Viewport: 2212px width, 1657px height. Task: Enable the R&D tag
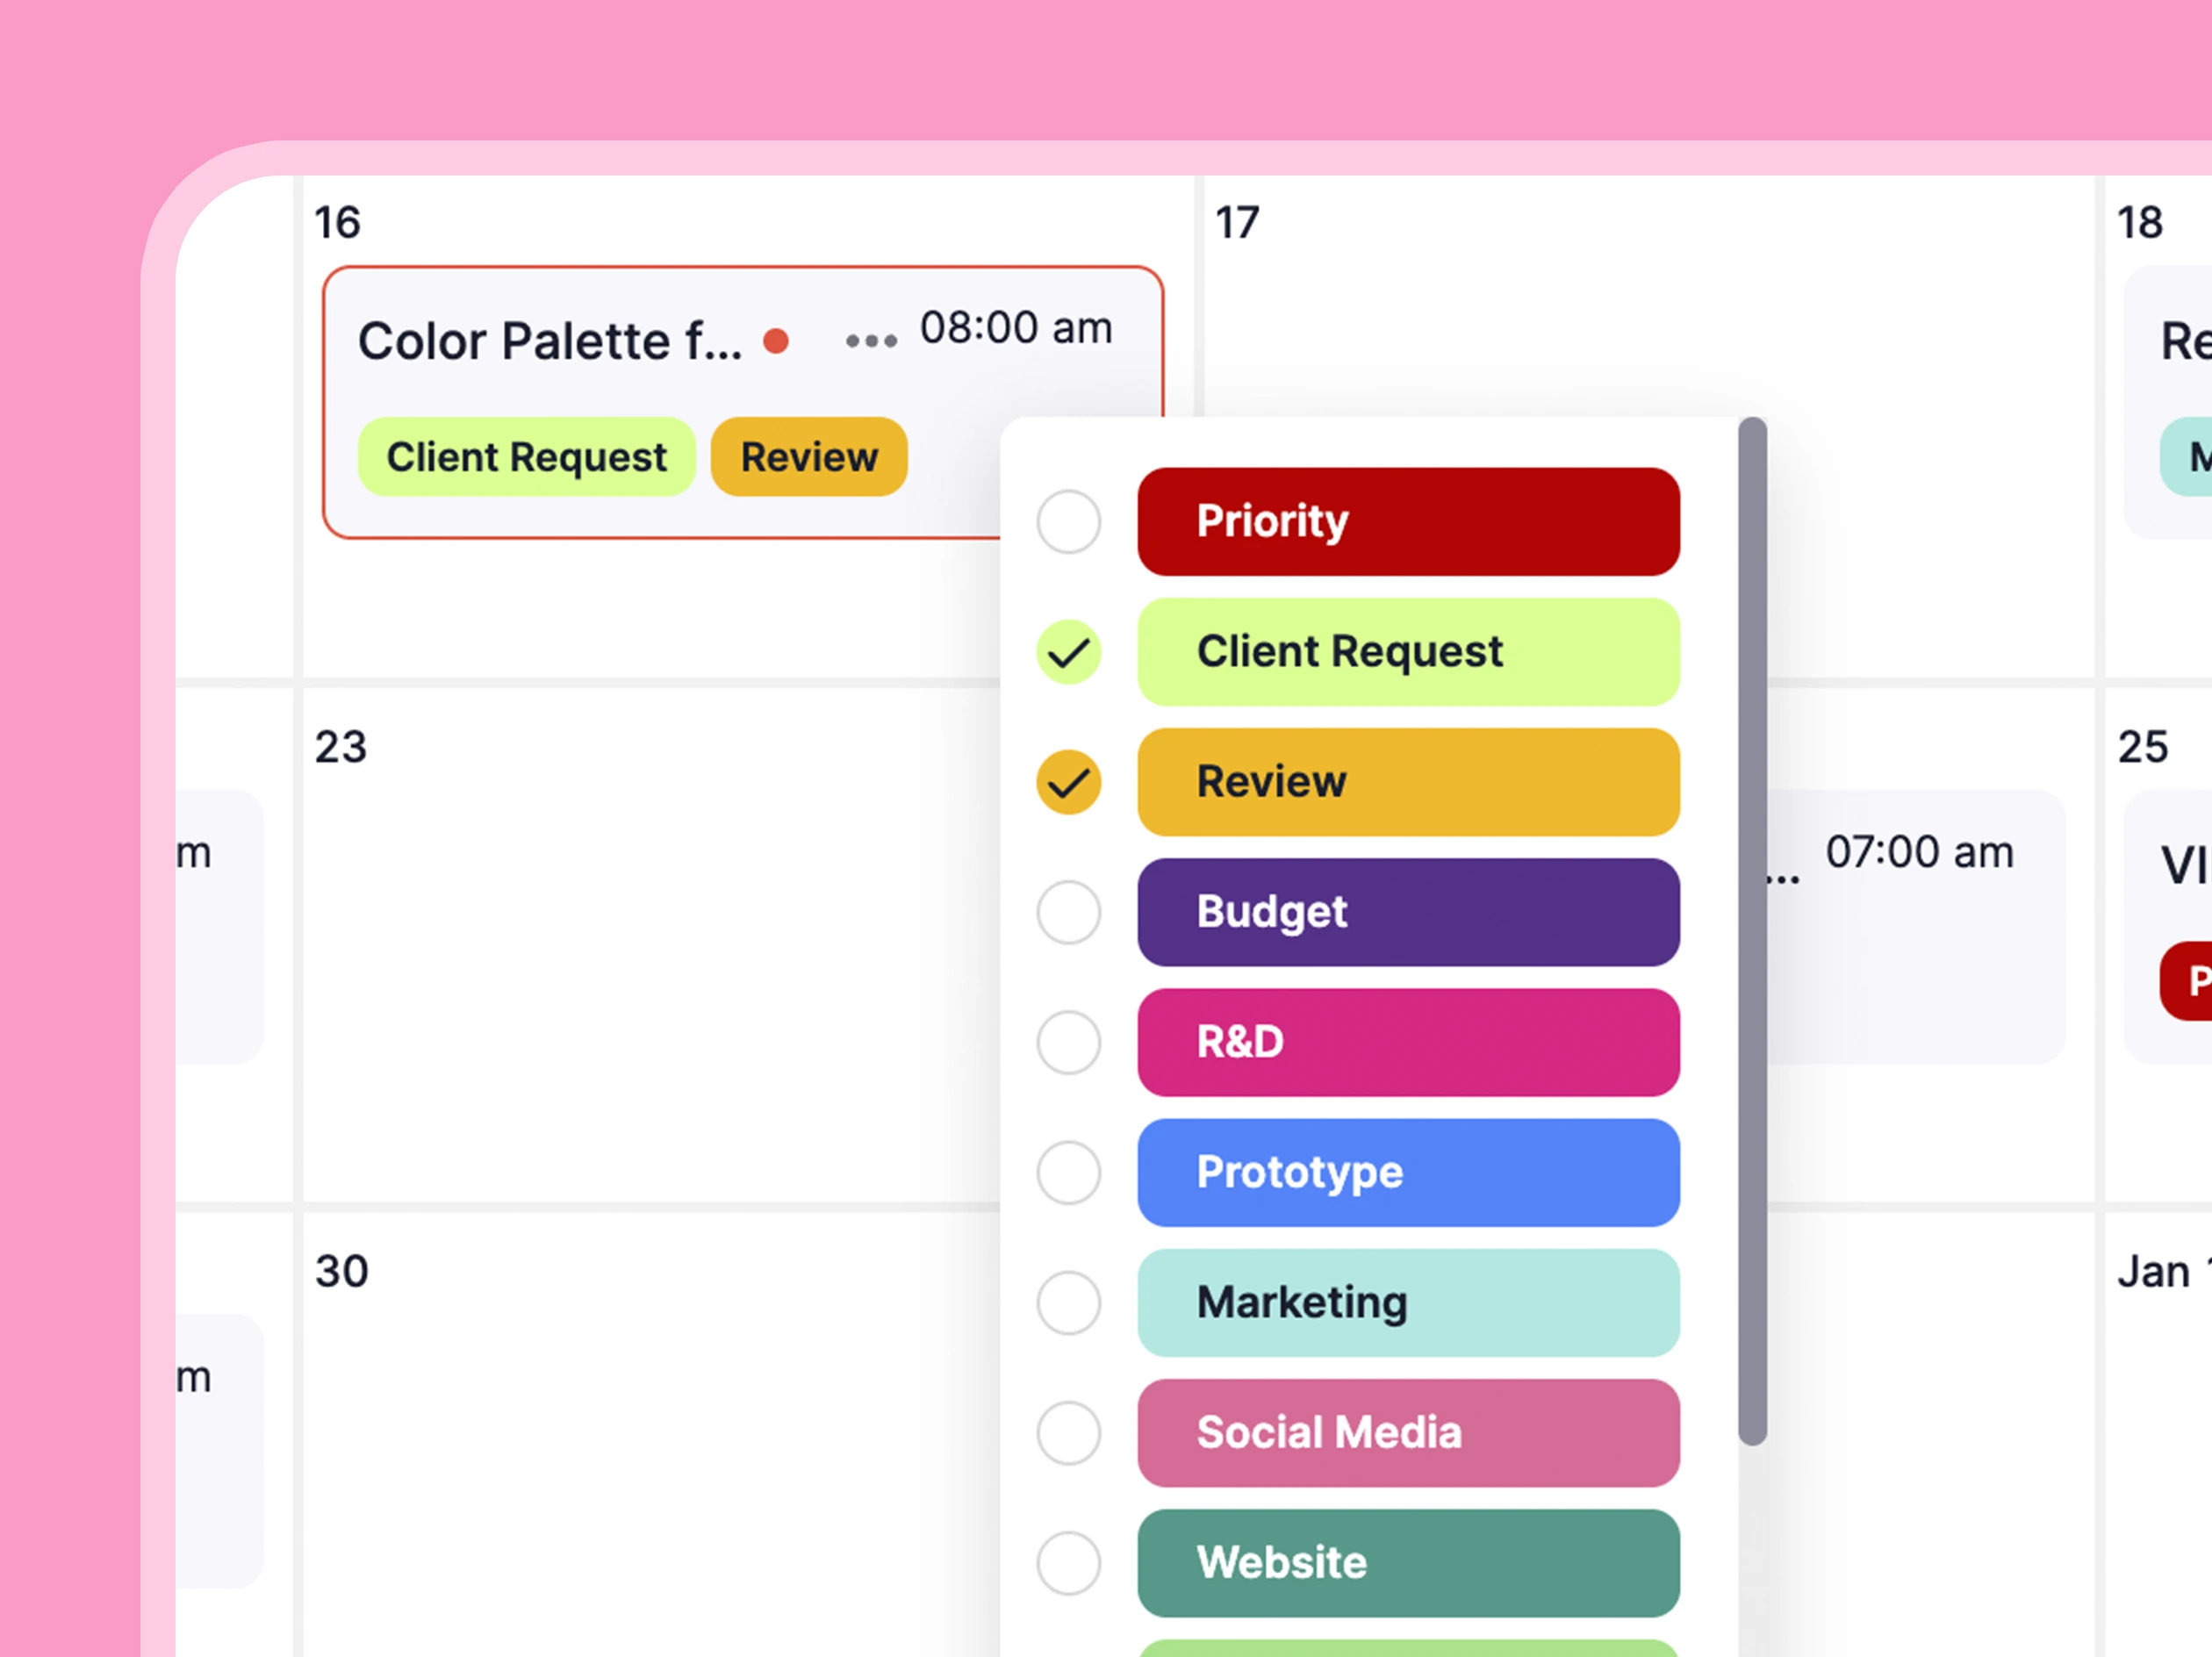point(1068,1043)
